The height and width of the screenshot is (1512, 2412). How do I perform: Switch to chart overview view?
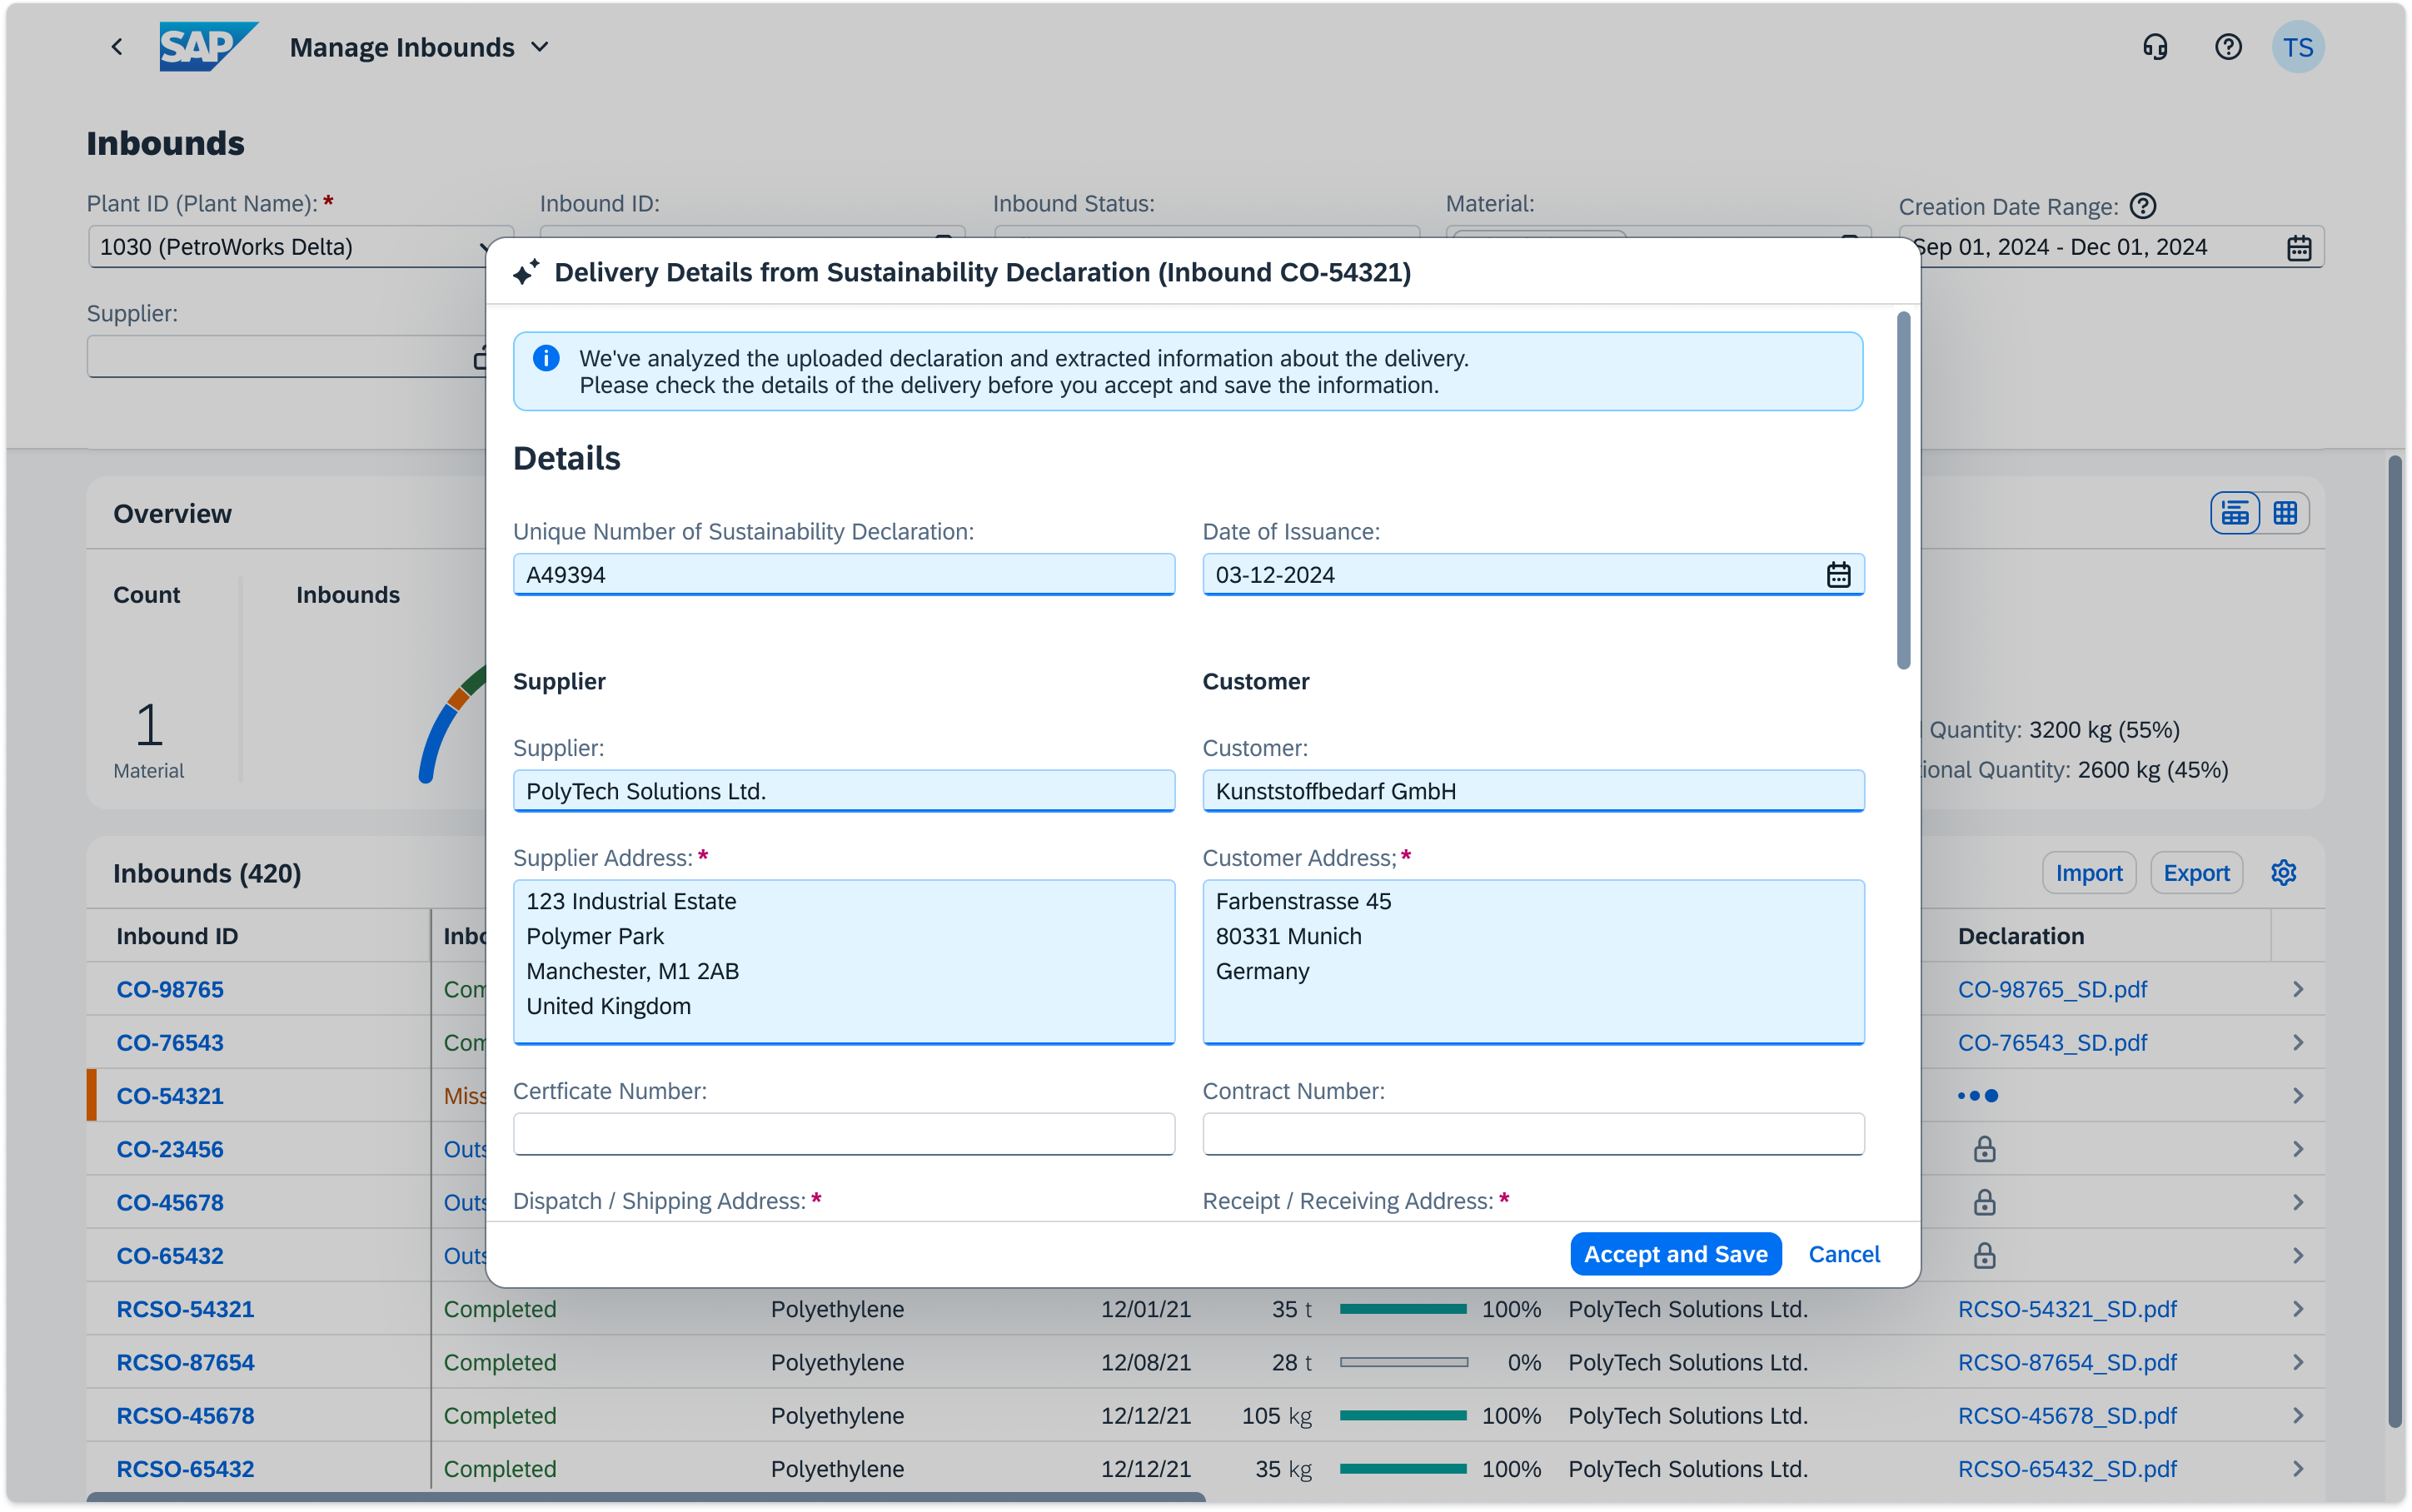2235,514
